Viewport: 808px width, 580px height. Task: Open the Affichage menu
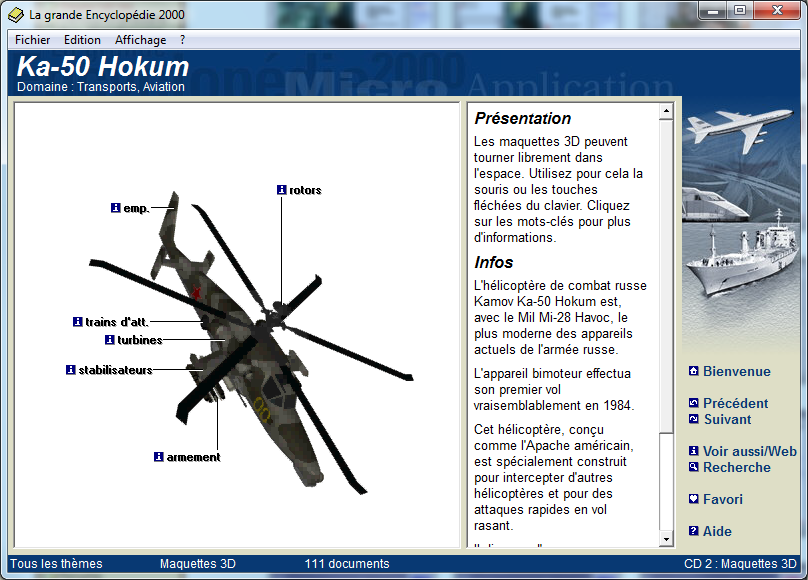[x=141, y=40]
